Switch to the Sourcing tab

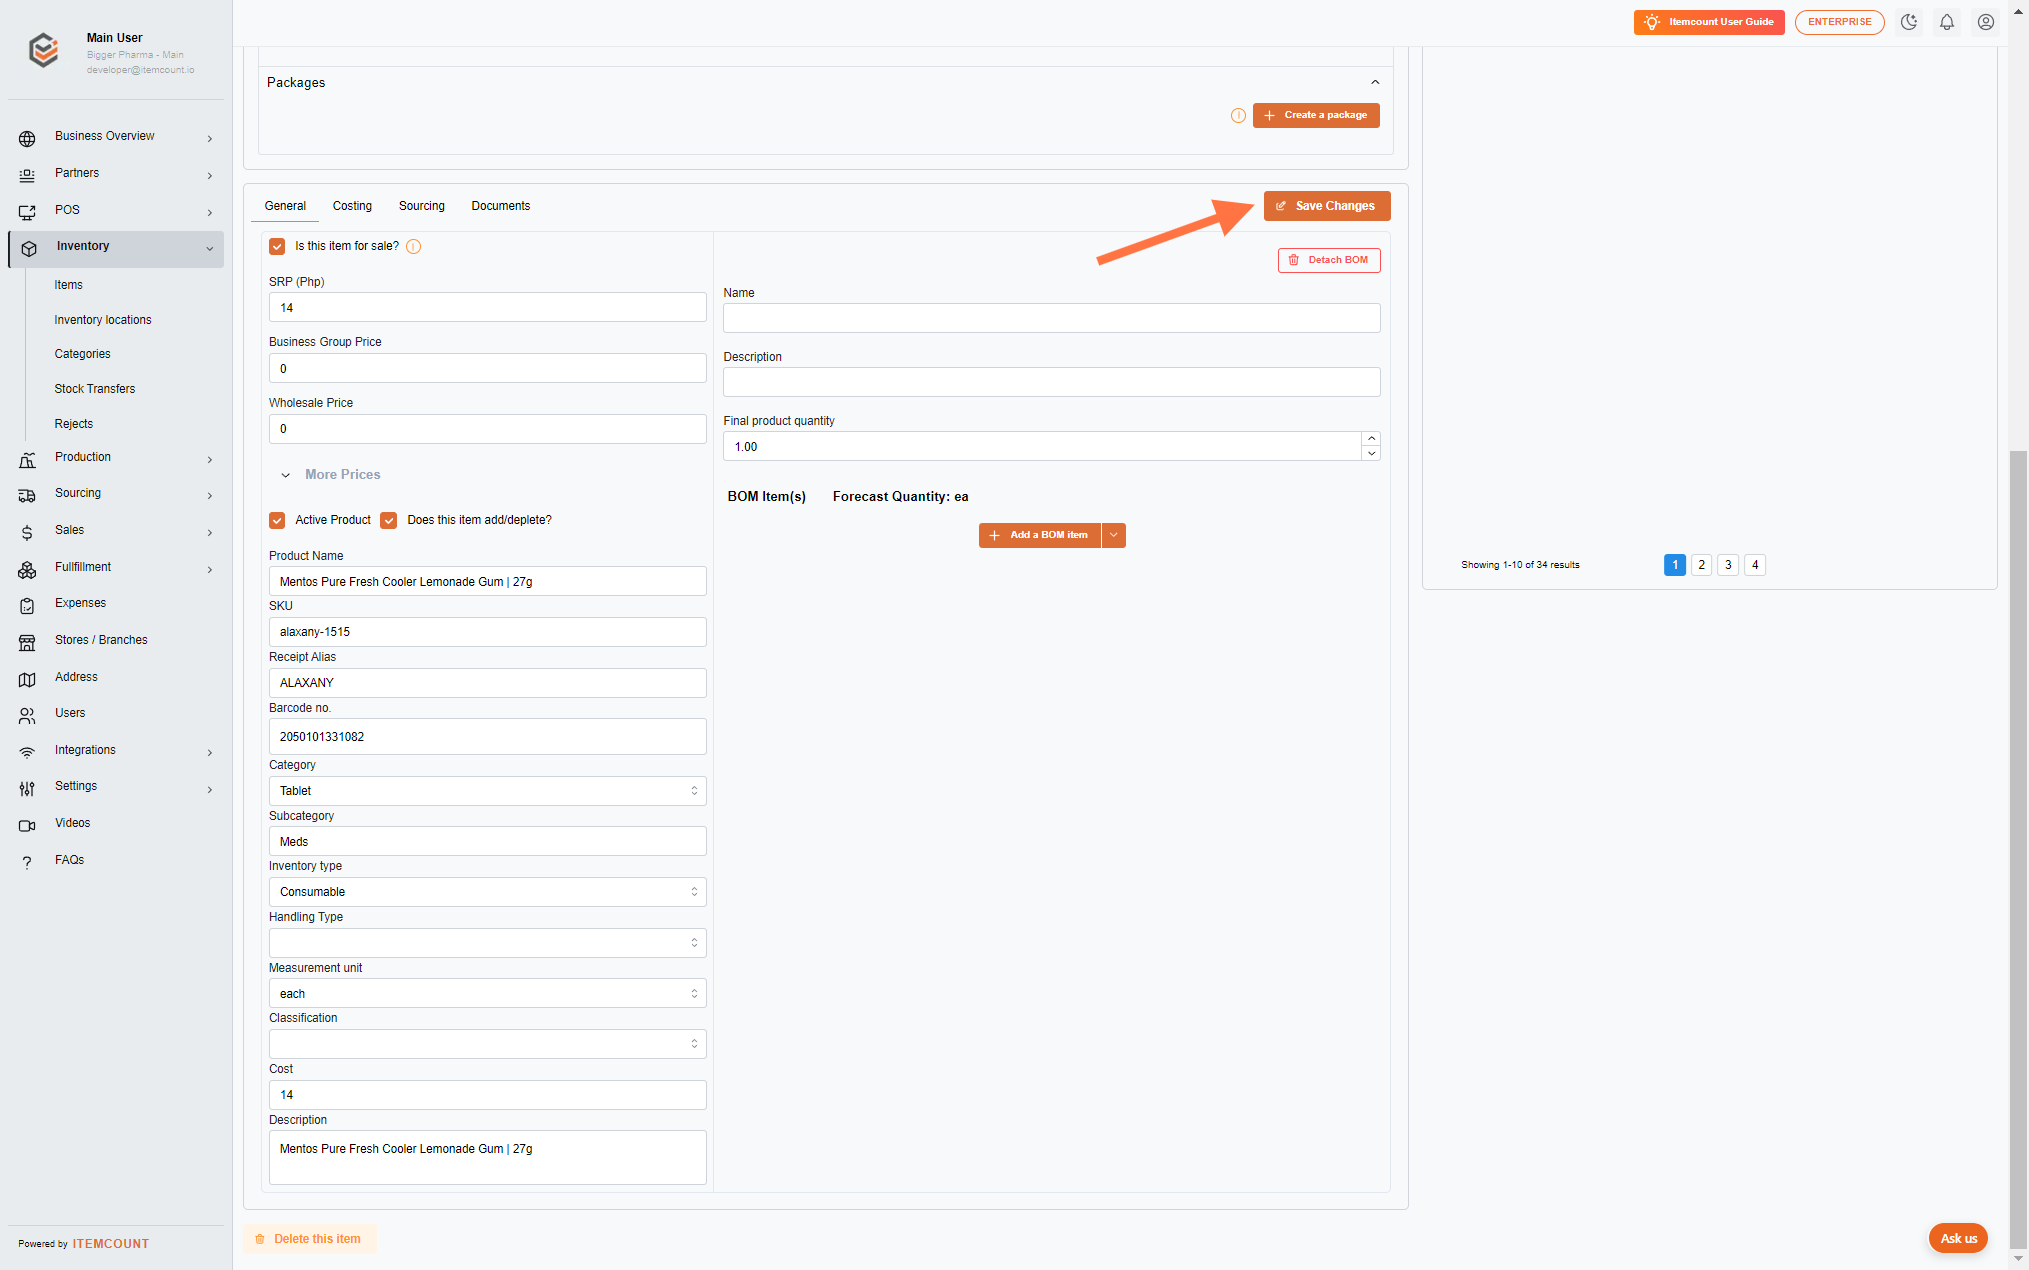point(422,206)
